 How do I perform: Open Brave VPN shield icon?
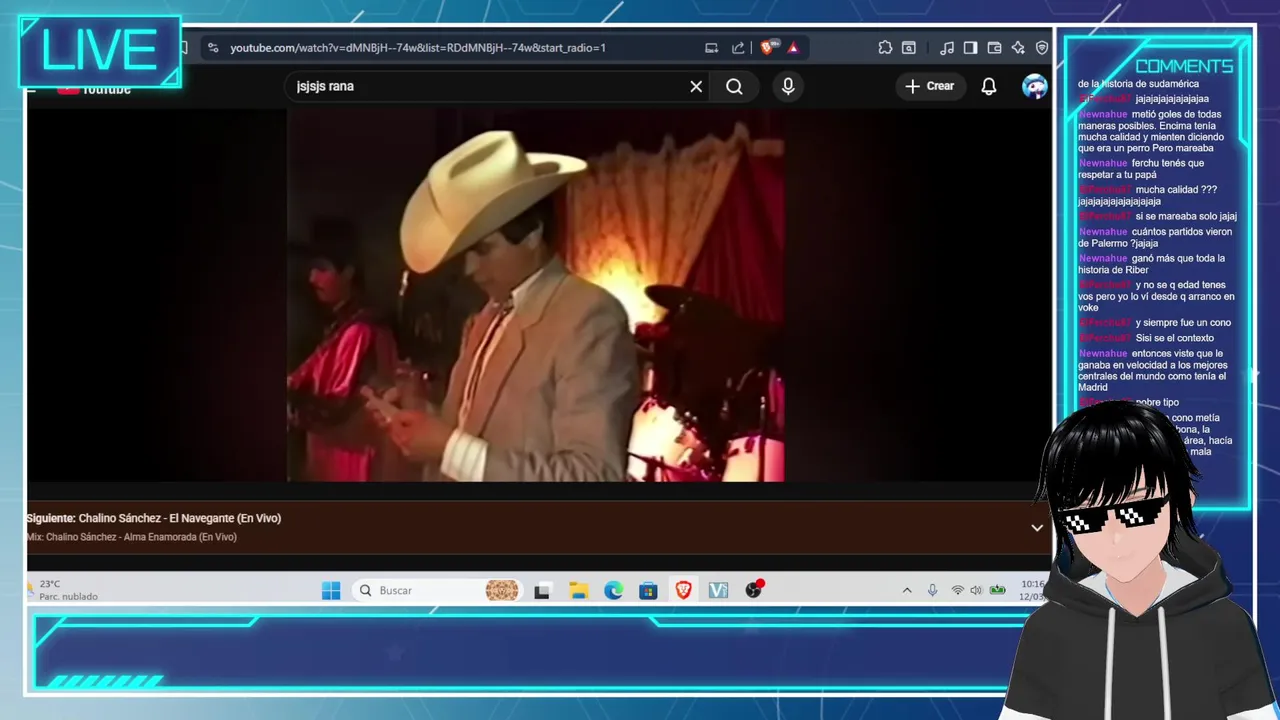[x=1041, y=48]
